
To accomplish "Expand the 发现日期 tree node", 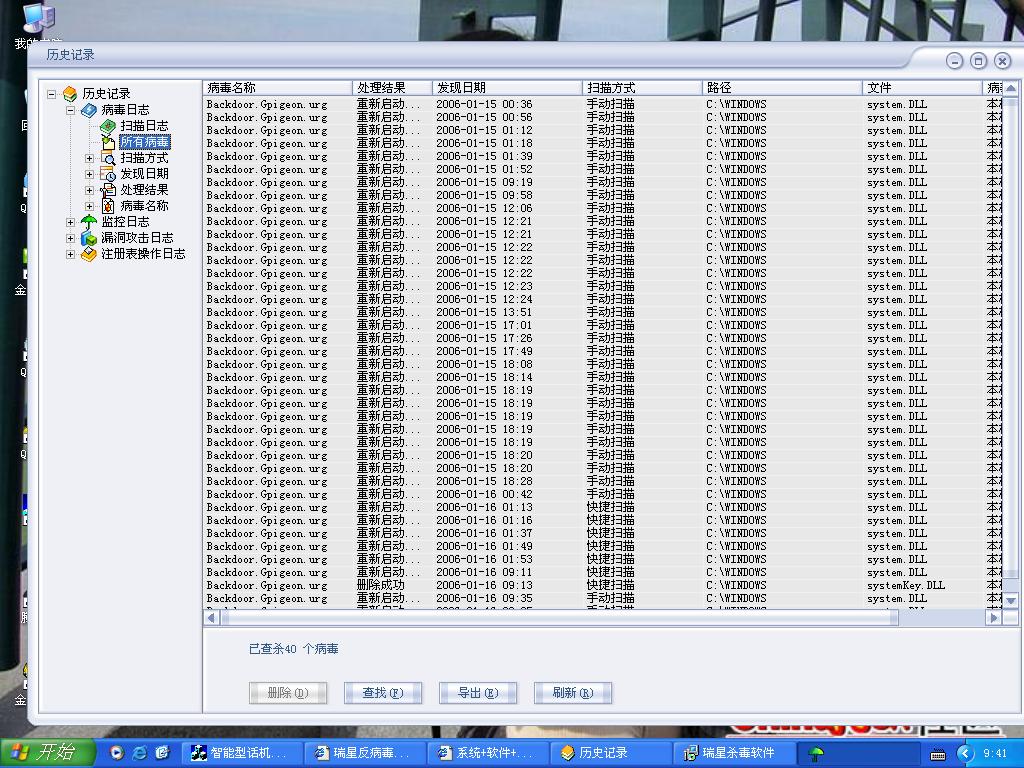I will [x=89, y=174].
